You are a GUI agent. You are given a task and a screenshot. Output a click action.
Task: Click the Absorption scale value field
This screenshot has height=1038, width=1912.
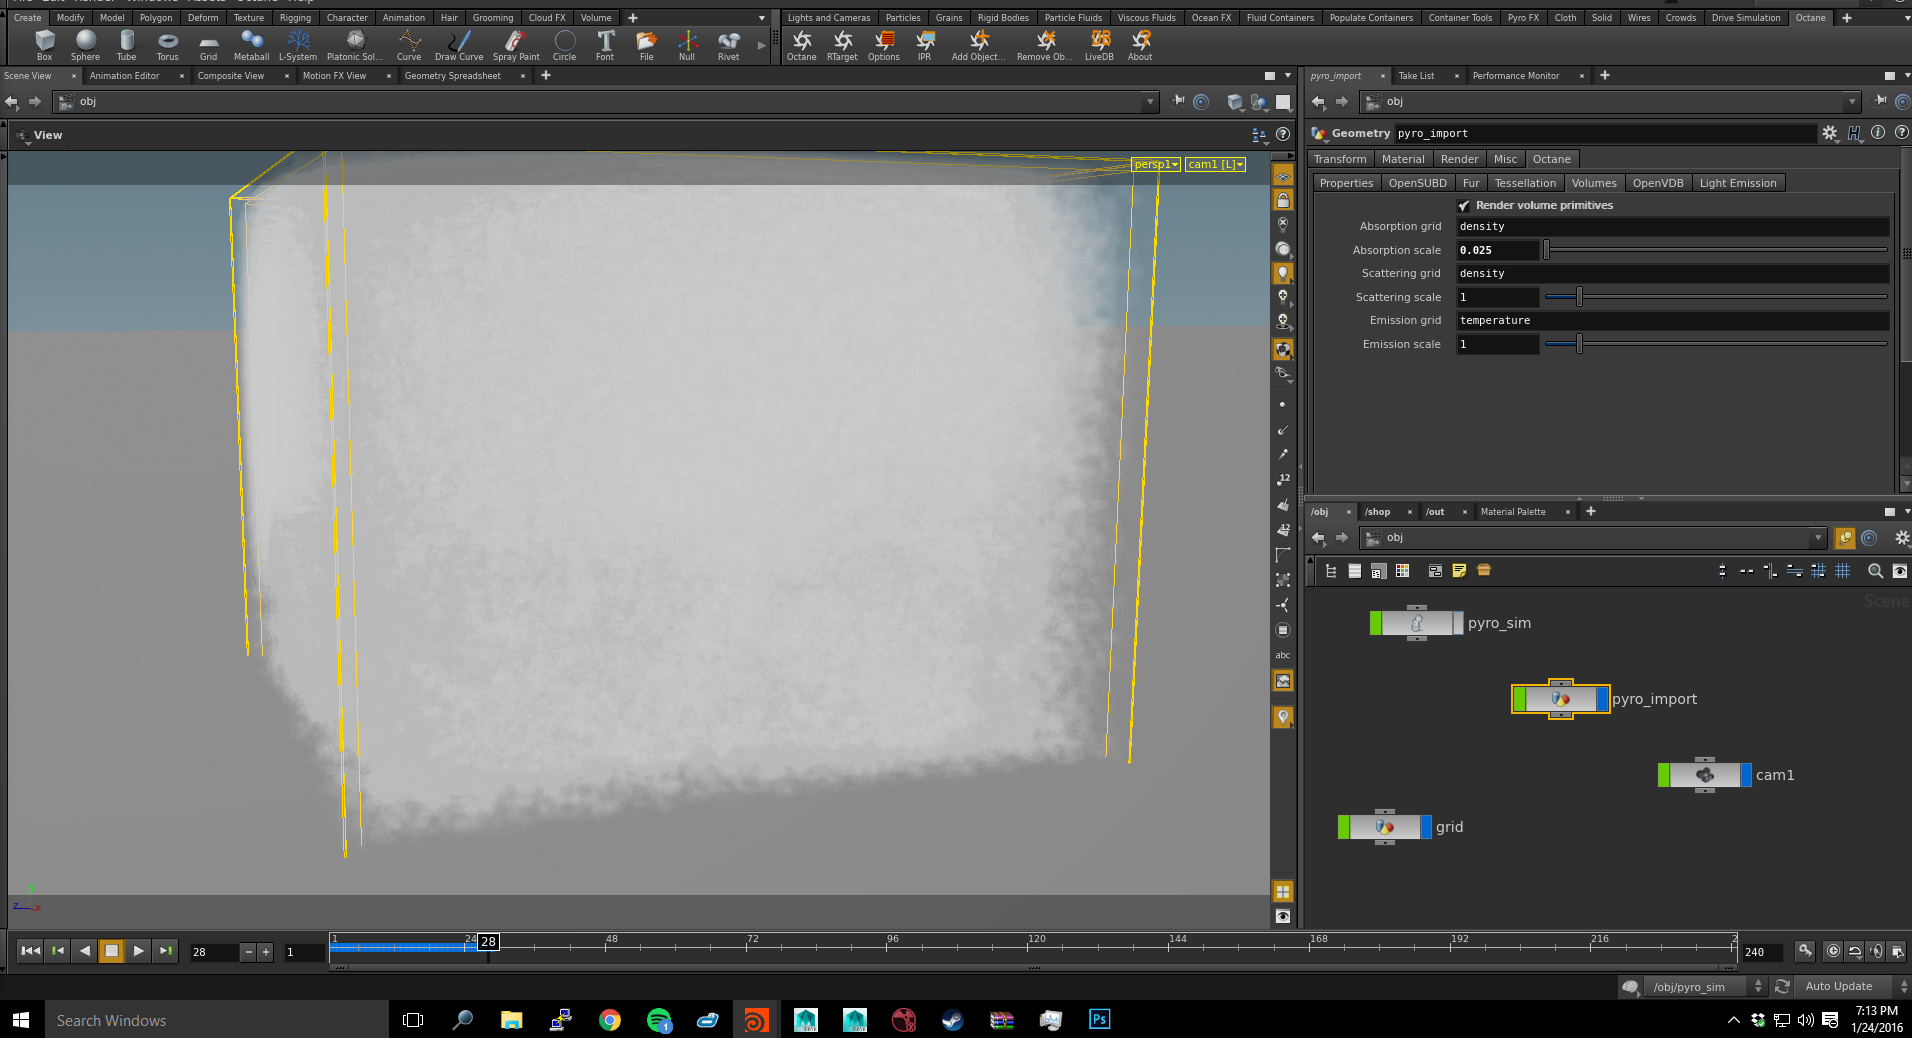tap(1497, 251)
